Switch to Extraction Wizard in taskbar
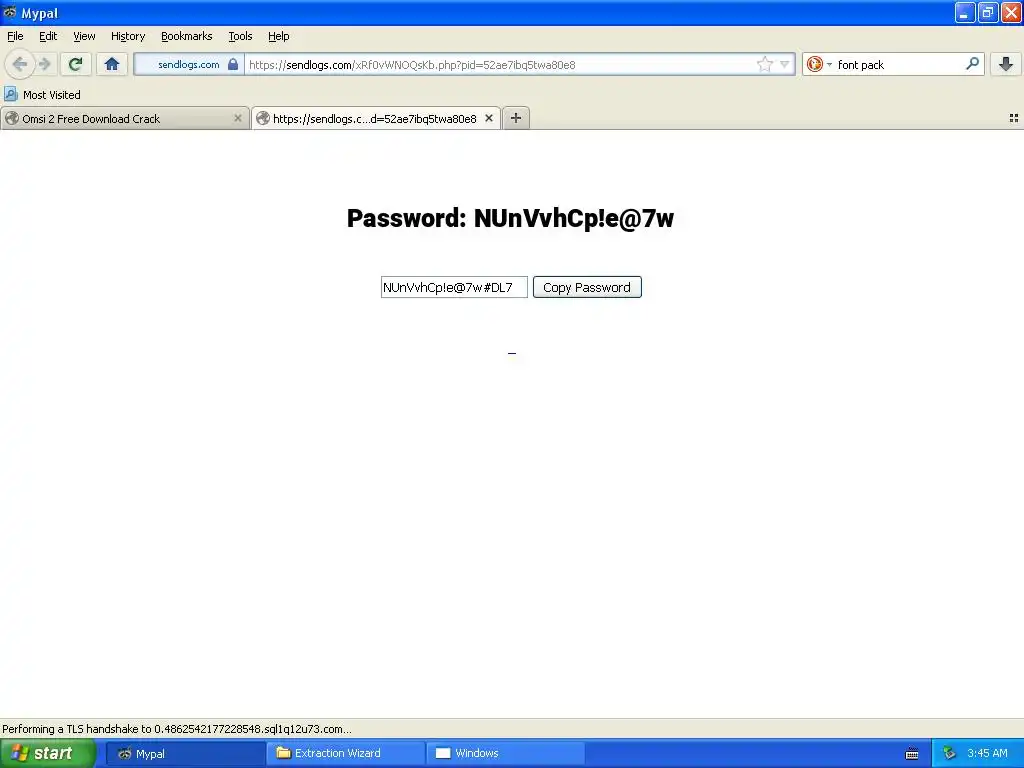This screenshot has height=768, width=1024. coord(345,753)
